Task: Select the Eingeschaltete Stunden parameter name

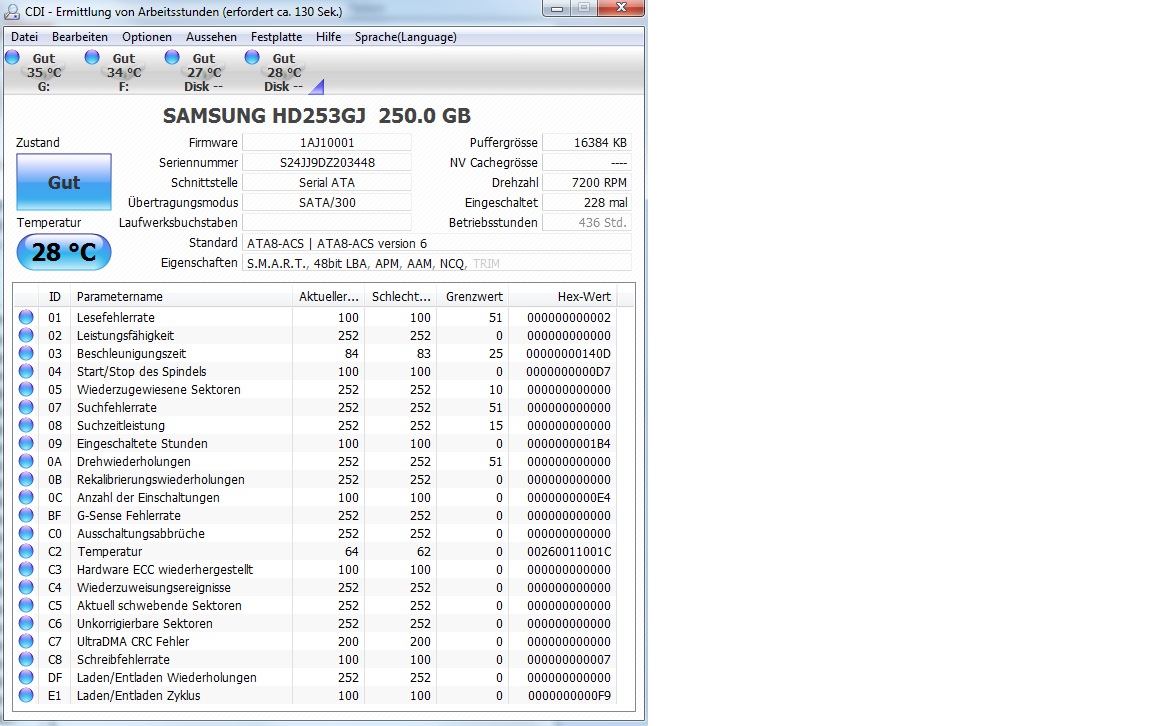Action: pyautogui.click(x=142, y=443)
